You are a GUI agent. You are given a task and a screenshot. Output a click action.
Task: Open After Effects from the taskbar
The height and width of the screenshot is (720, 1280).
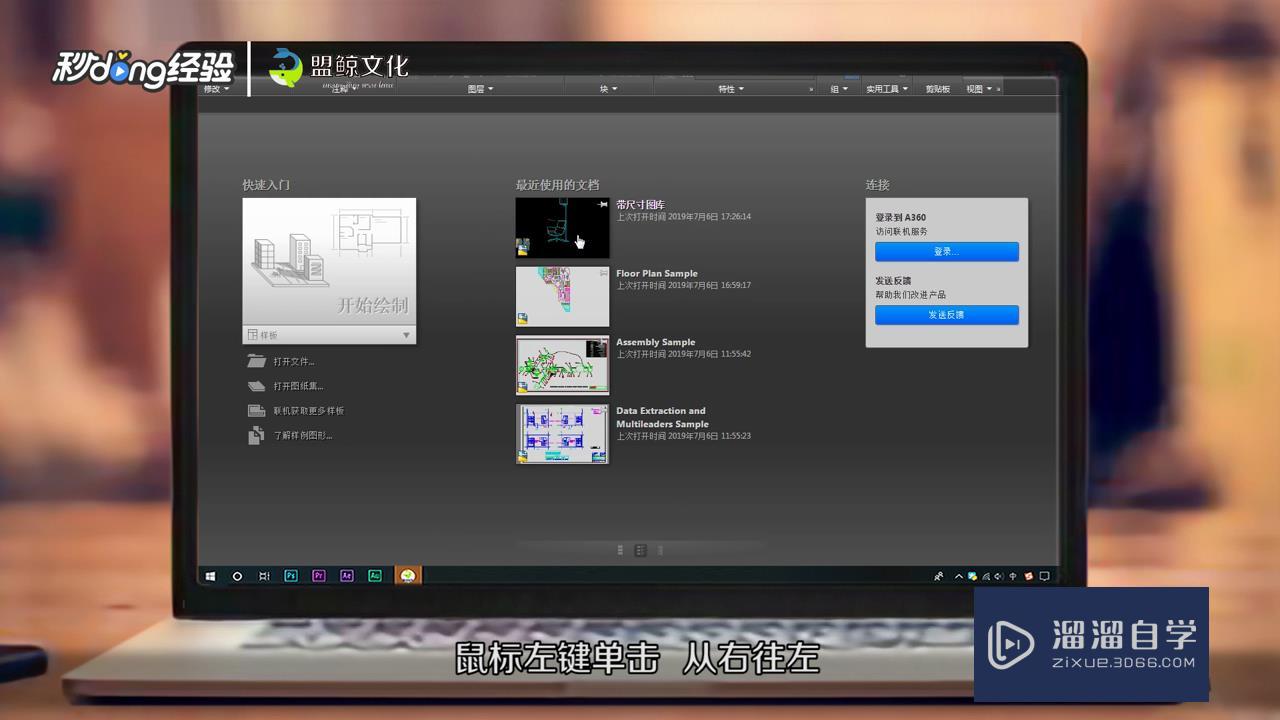point(346,576)
